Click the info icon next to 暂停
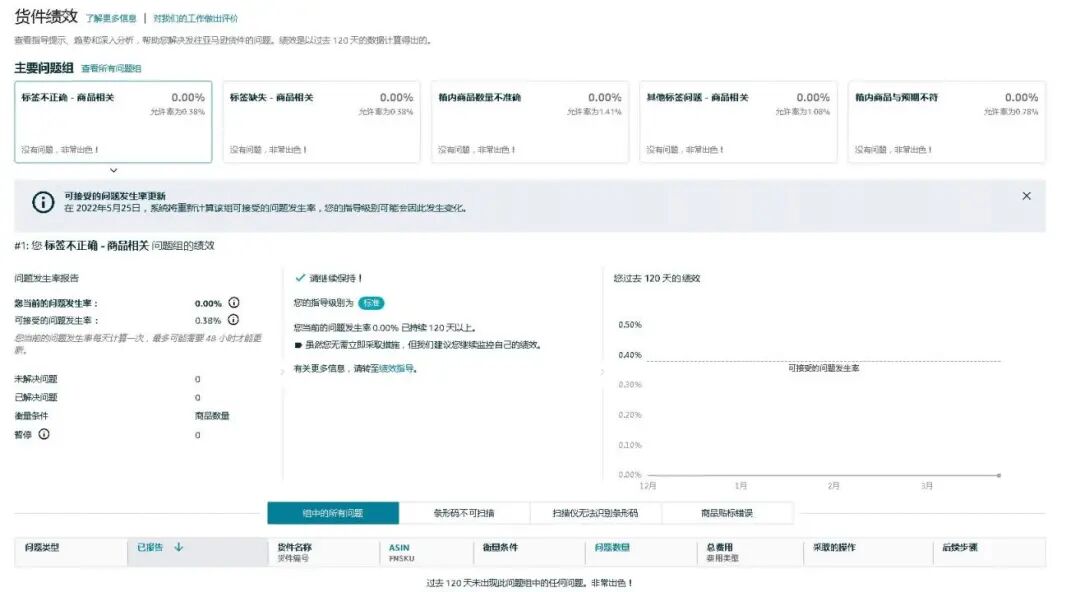The image size is (1080, 592). point(44,432)
